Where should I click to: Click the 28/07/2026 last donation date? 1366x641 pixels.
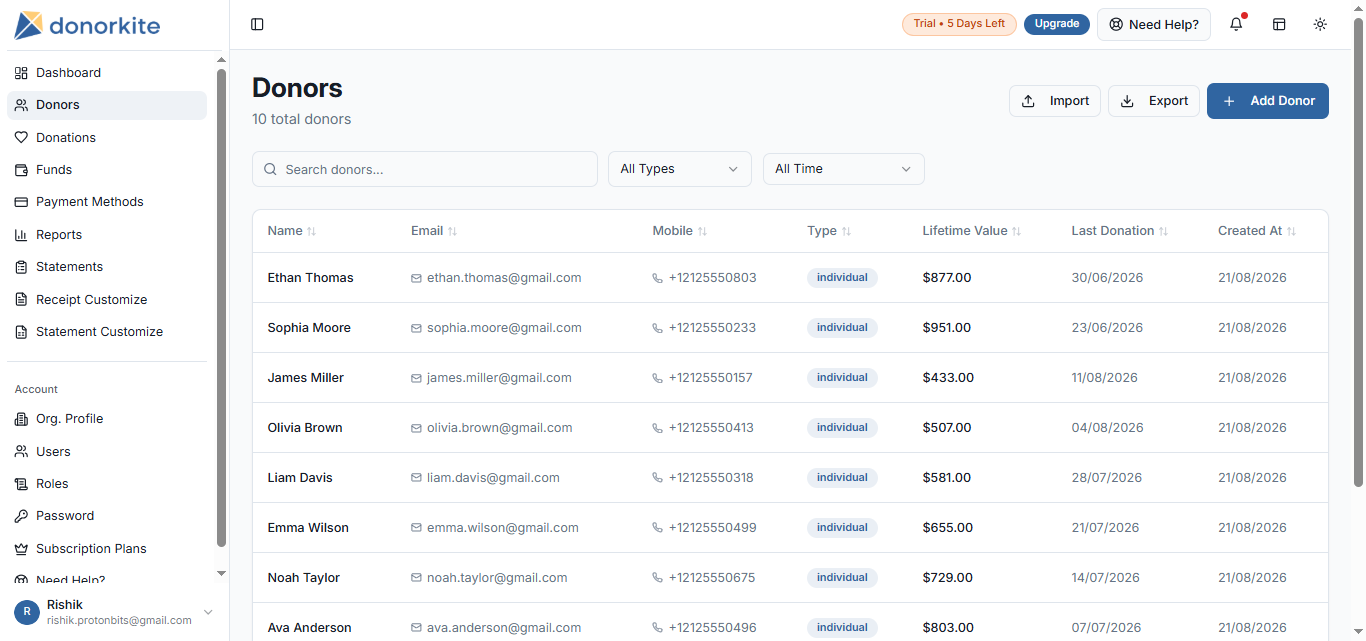(x=1107, y=478)
